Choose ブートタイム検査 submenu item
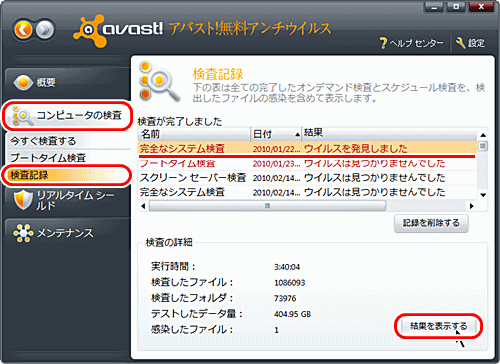This screenshot has height=364, width=500. tap(68, 157)
